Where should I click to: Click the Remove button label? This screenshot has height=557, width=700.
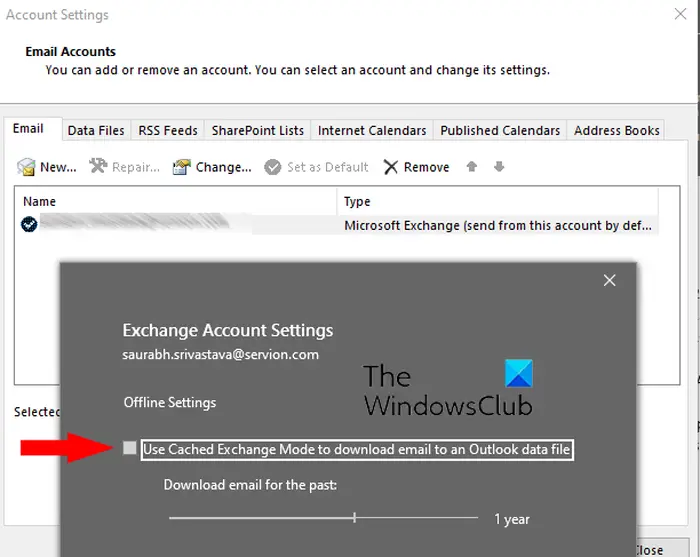point(426,167)
